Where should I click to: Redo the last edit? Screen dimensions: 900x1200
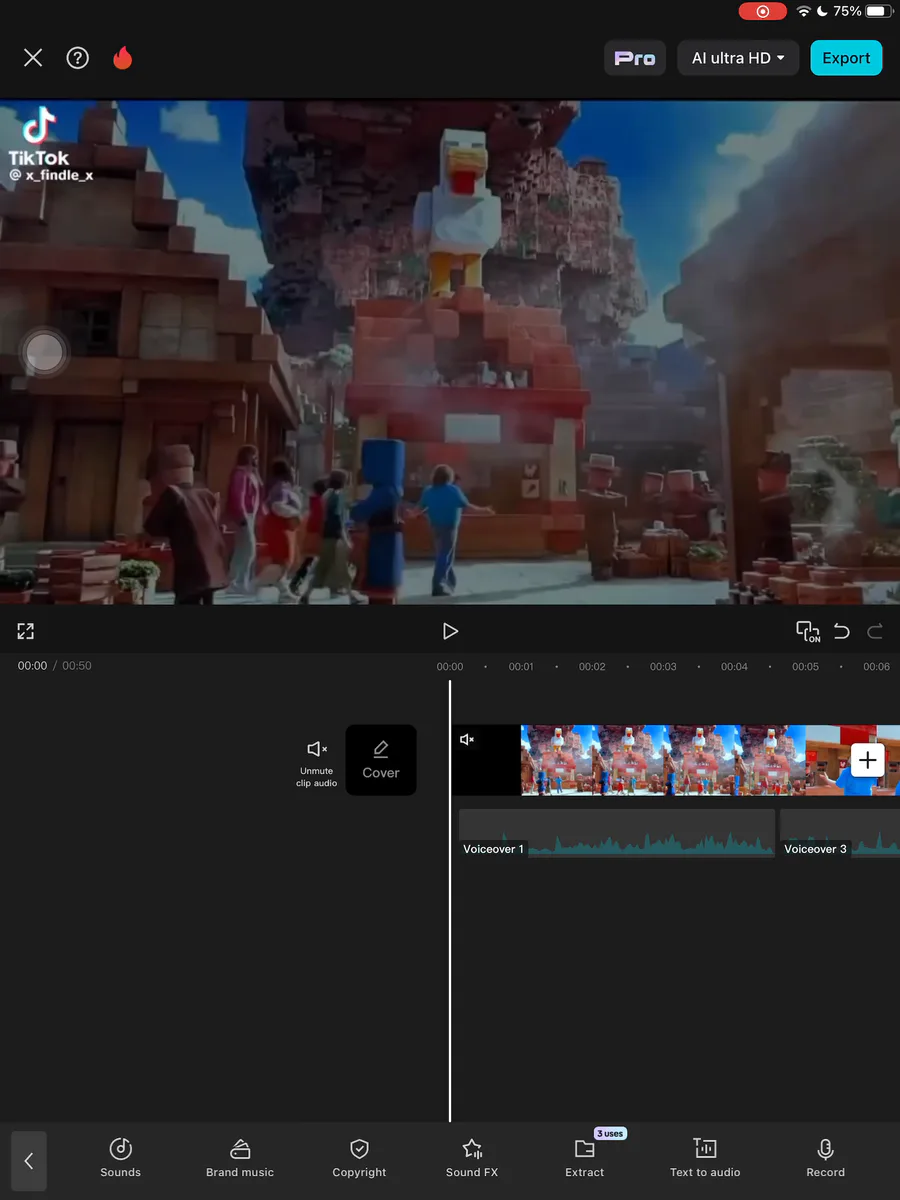(875, 631)
